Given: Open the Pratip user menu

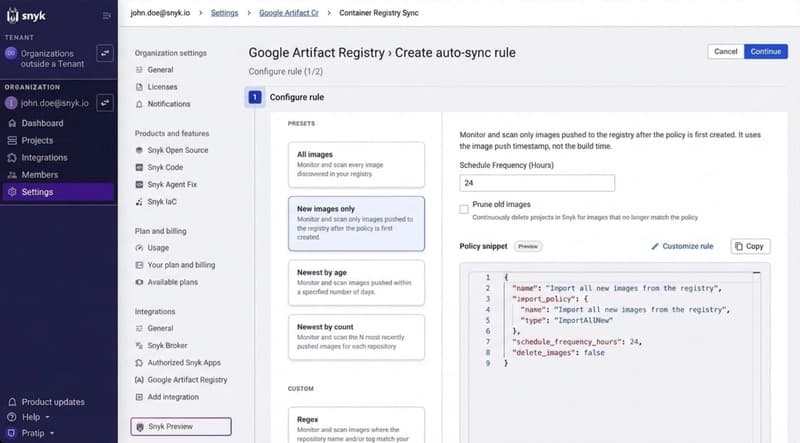Looking at the screenshot, I should tap(32, 433).
